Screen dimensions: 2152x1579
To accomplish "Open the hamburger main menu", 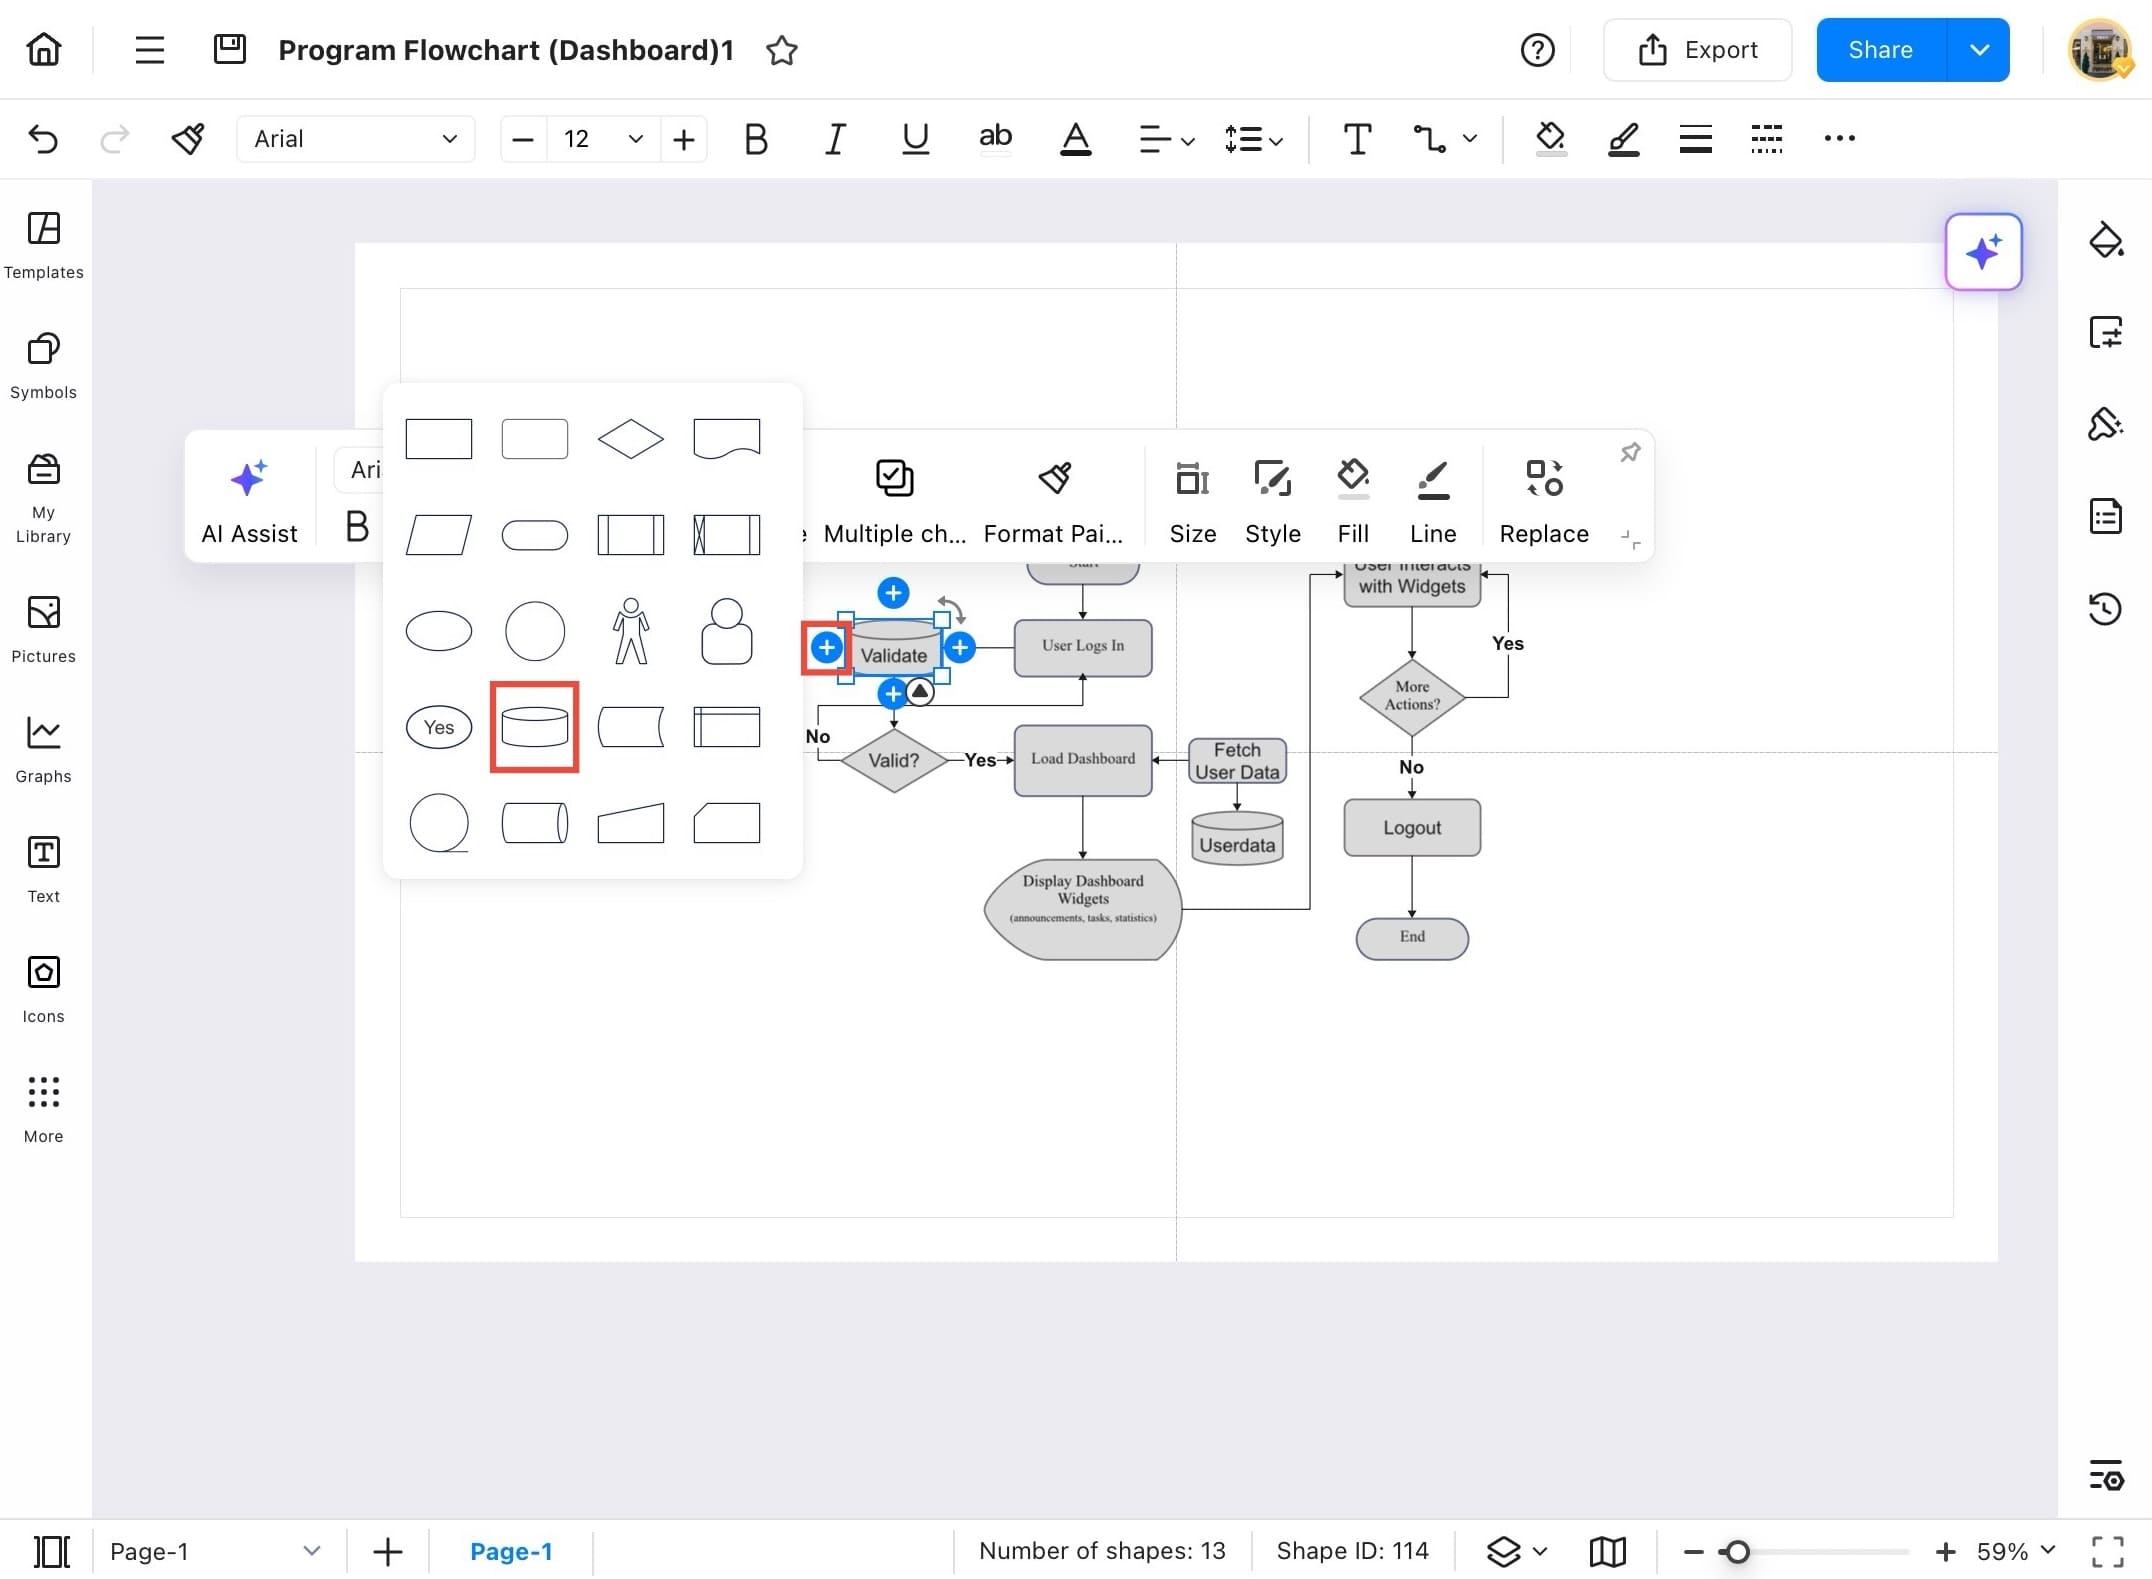I will pyautogui.click(x=149, y=50).
